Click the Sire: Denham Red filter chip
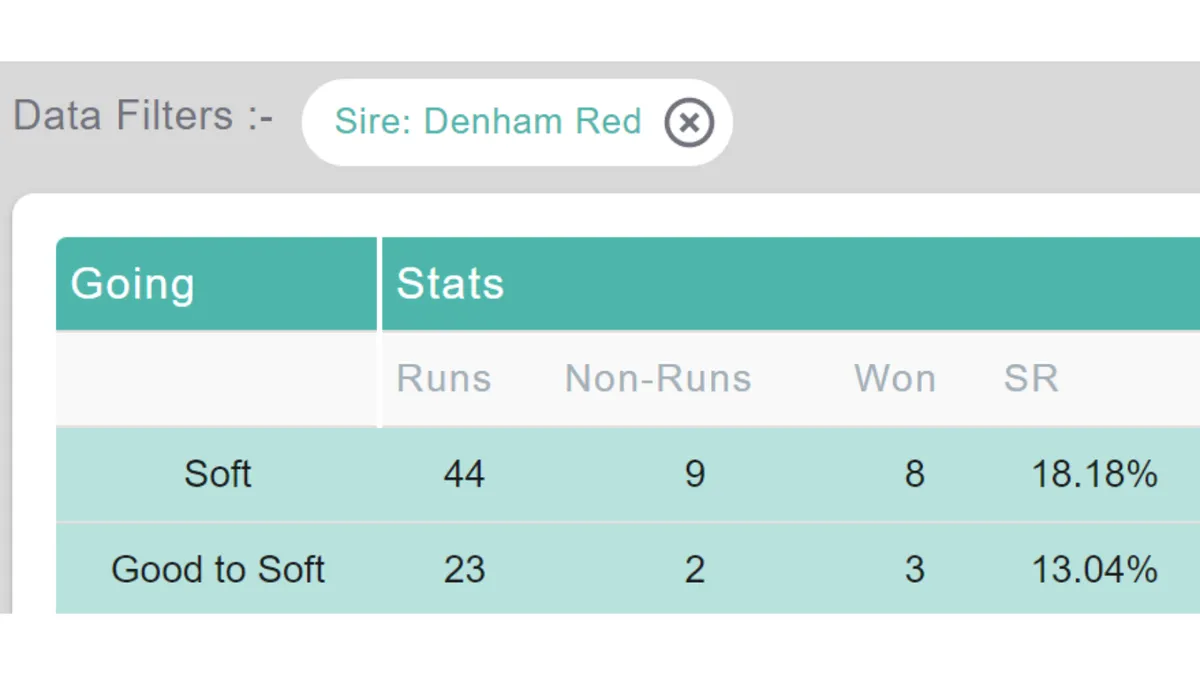Screen dimensions: 1200x675 click(517, 123)
